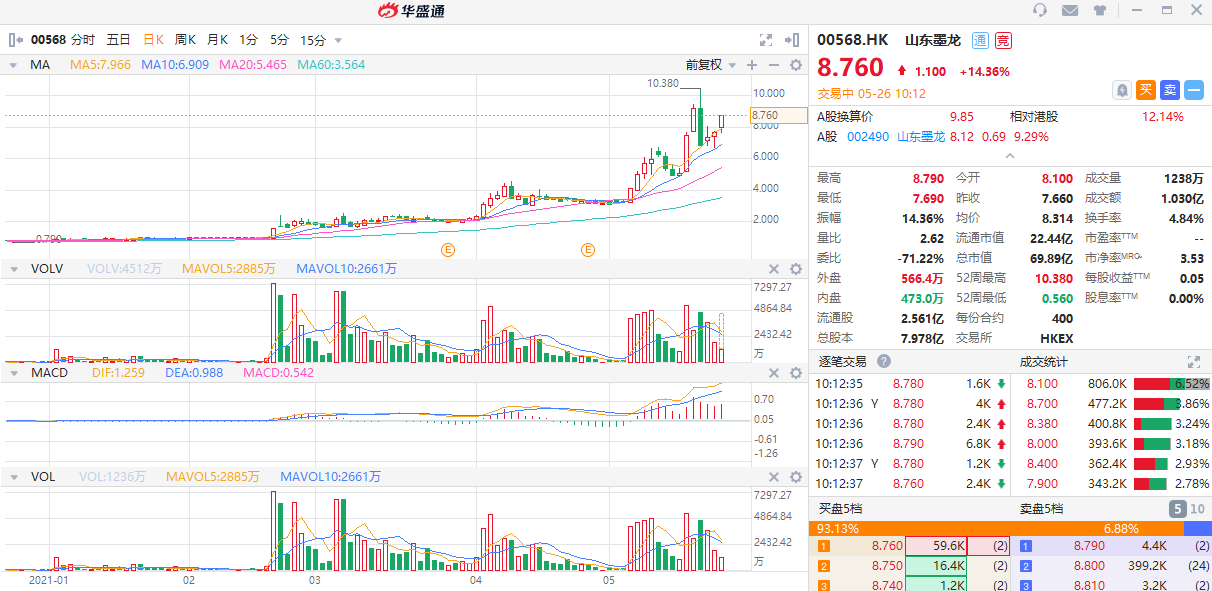Open more timeframes dropdown after 15分
This screenshot has height=591, width=1212.
[x=338, y=40]
